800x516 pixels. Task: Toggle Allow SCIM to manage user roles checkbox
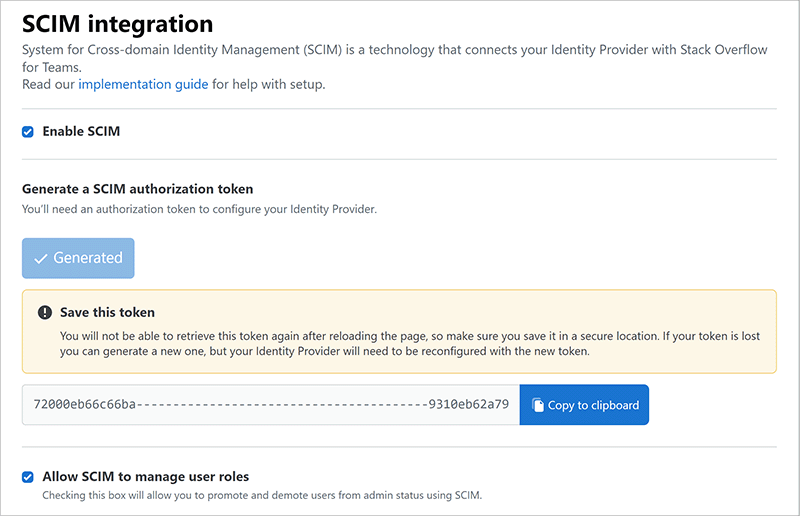28,477
